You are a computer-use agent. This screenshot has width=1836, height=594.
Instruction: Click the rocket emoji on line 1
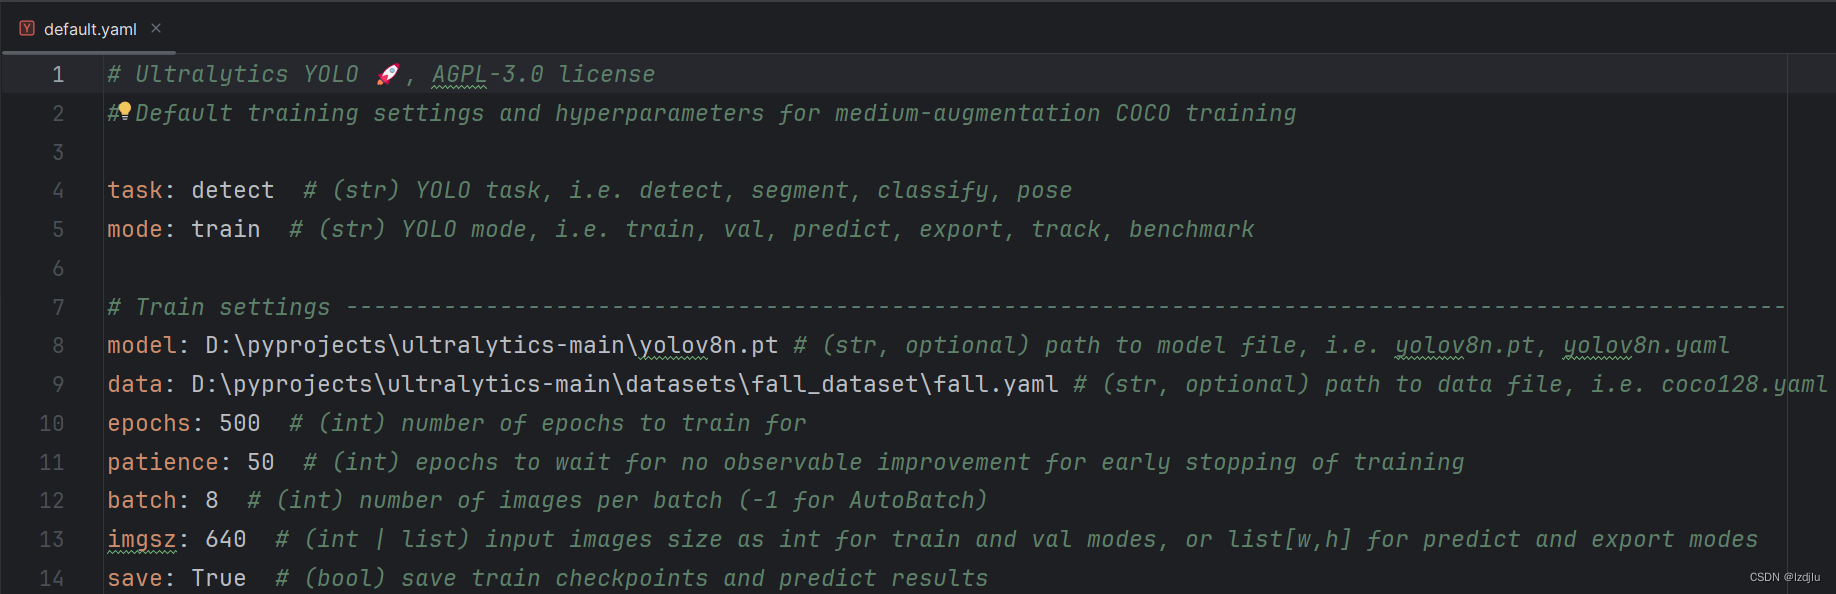tap(388, 73)
